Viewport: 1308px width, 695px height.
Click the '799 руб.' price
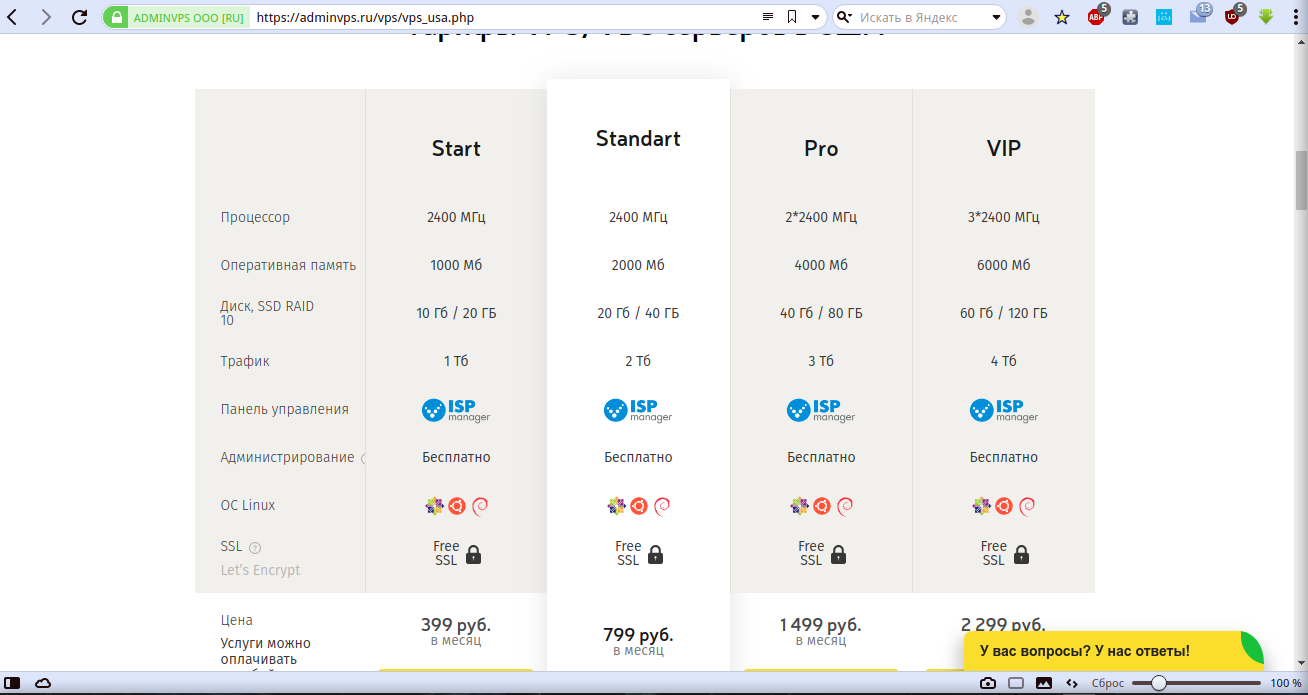point(638,635)
